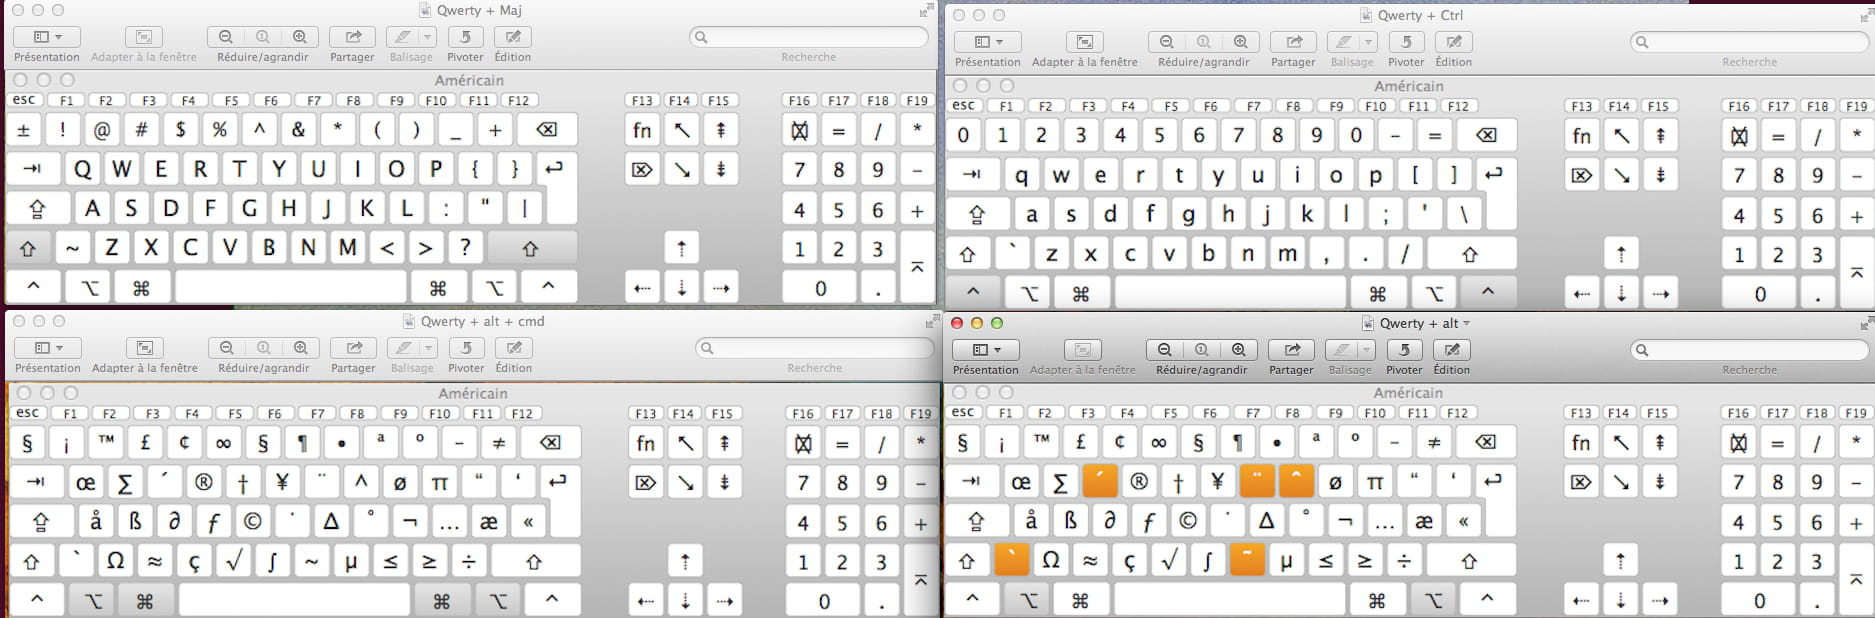This screenshot has width=1875, height=618.
Task: Expand Balisage arrow in Qwerty + alt + cmd
Action: (x=429, y=348)
